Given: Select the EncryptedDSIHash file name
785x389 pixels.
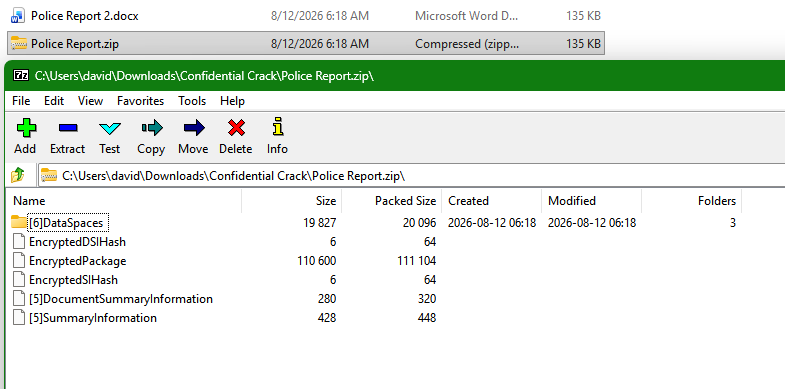Looking at the screenshot, I should 77,242.
